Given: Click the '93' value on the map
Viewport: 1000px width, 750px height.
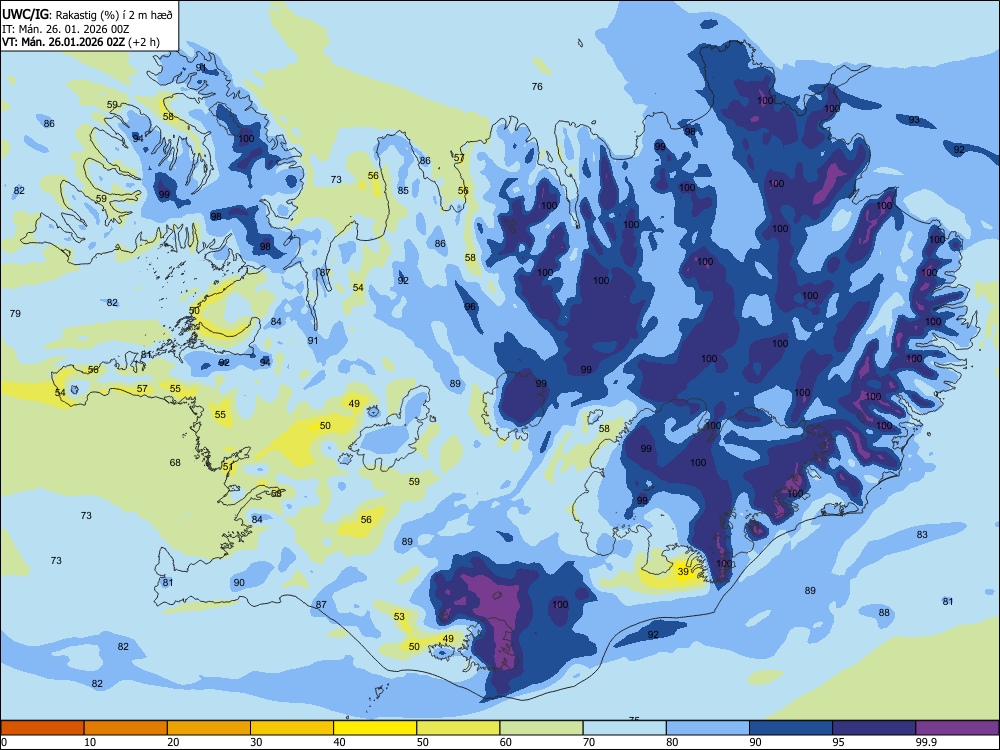Looking at the screenshot, I should 914,120.
